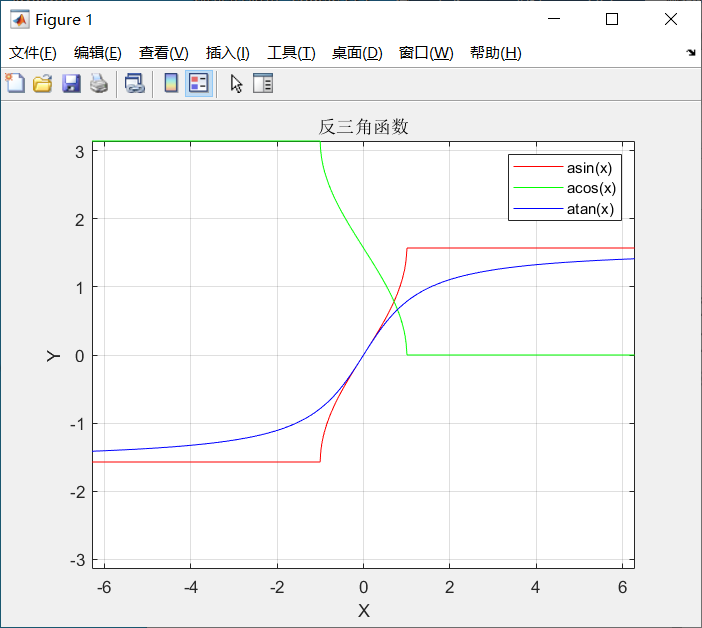Click the New Figure toolbar icon
Screen dimensions: 702x628
(15, 83)
